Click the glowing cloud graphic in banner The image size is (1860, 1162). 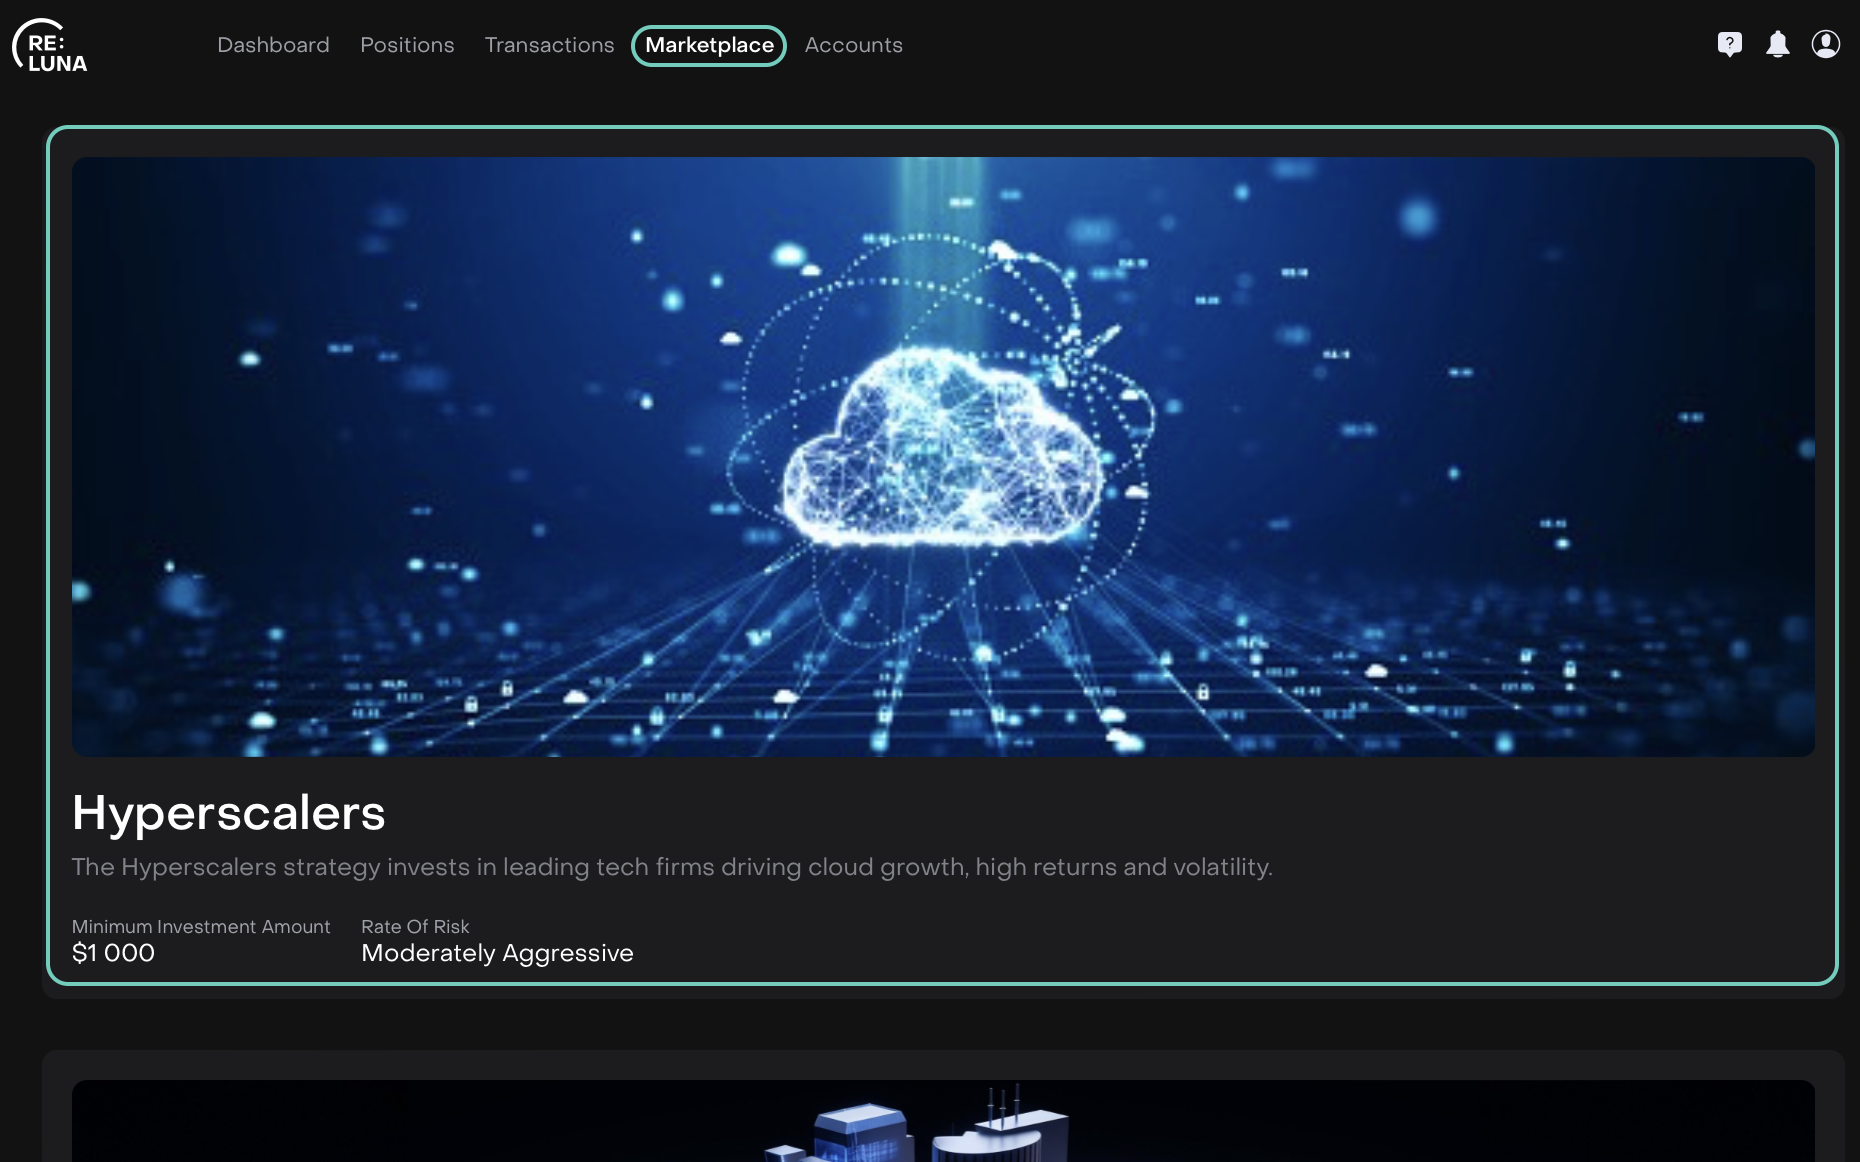click(x=940, y=450)
